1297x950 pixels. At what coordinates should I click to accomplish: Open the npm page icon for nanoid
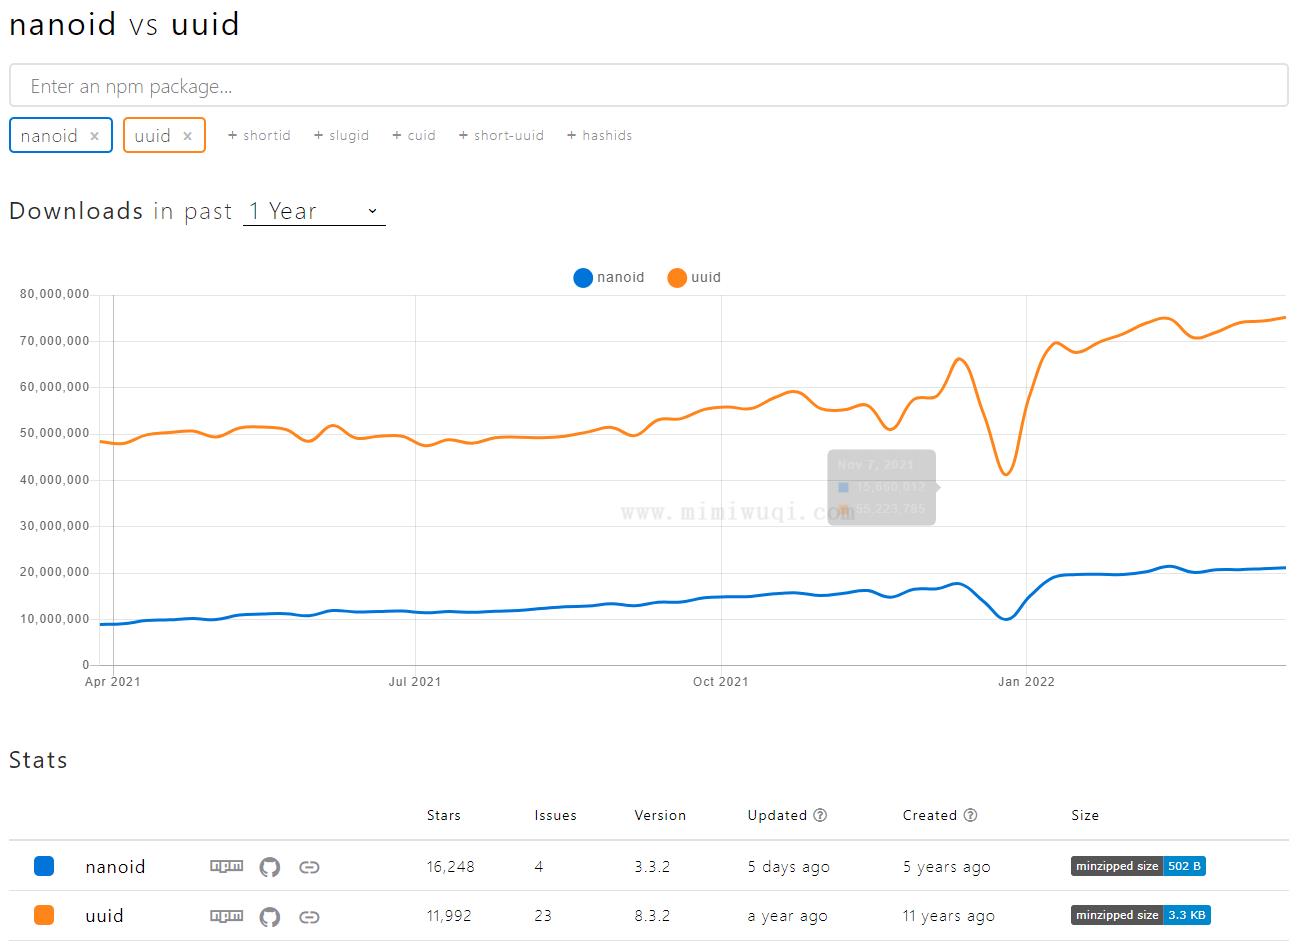[226, 866]
